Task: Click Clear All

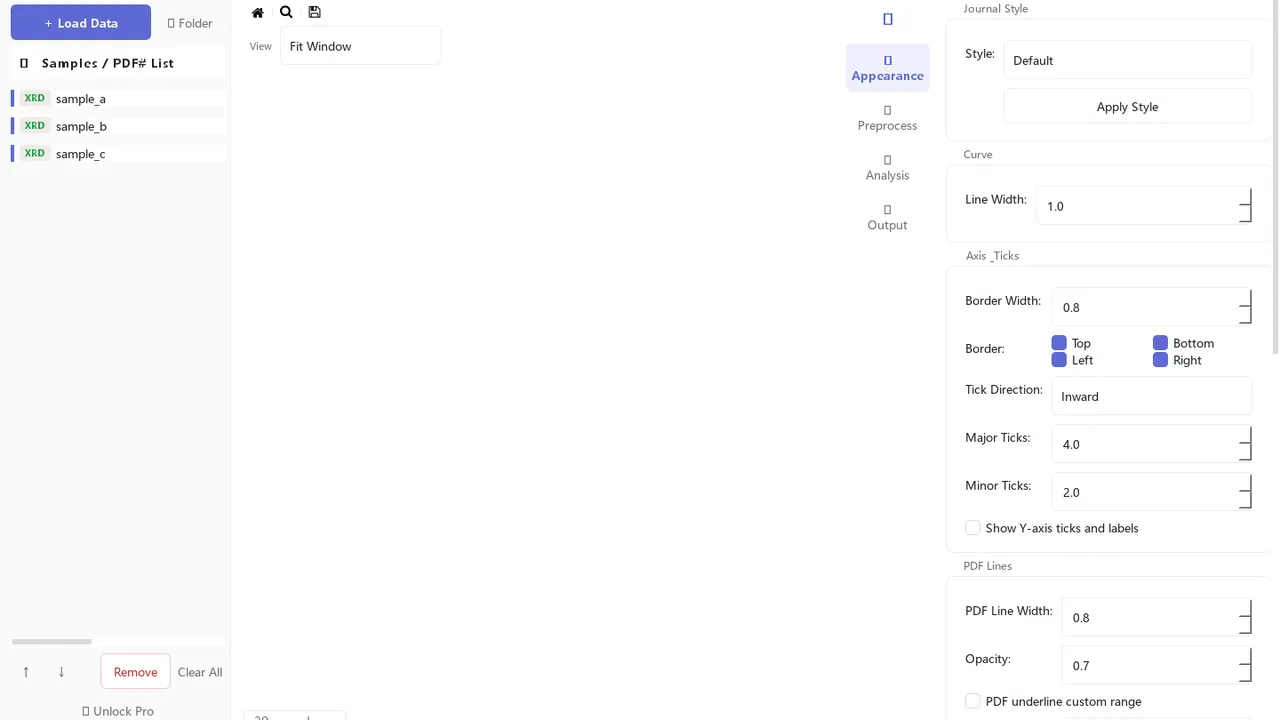Action: click(200, 672)
